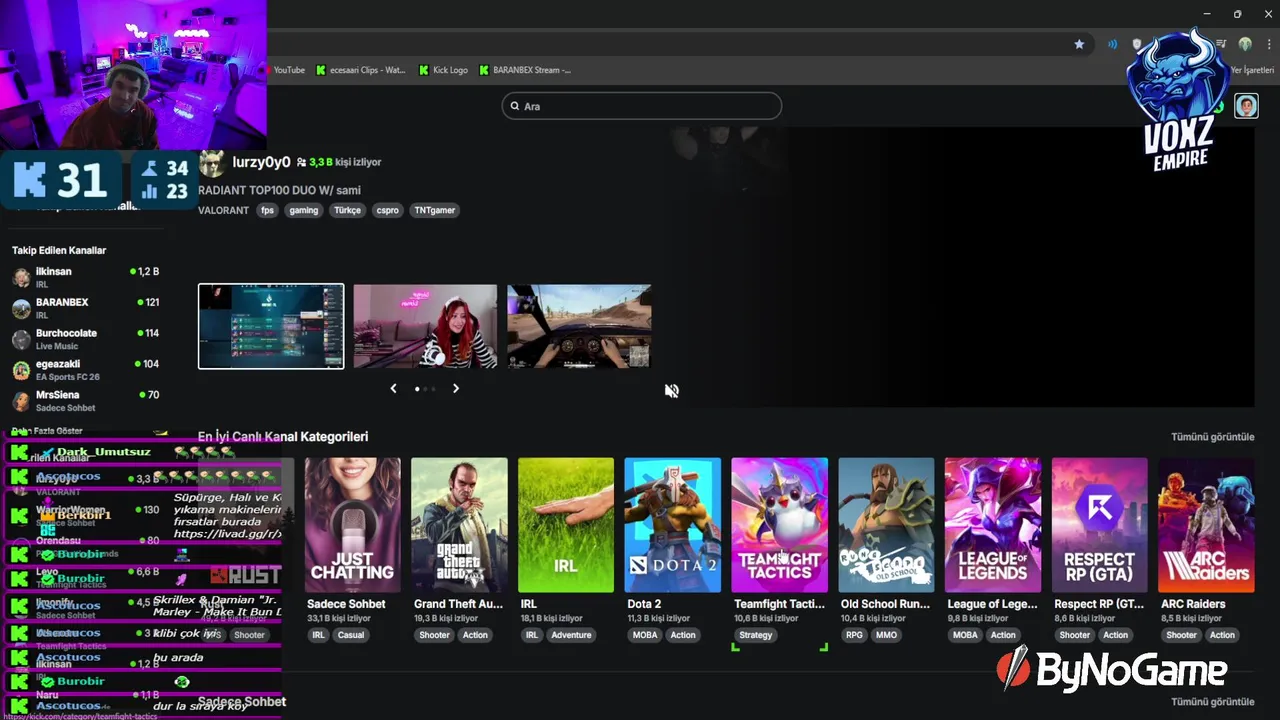Screen dimensions: 1280x720
Task: Open the Chrome three-dot menu
Action: point(1268,44)
